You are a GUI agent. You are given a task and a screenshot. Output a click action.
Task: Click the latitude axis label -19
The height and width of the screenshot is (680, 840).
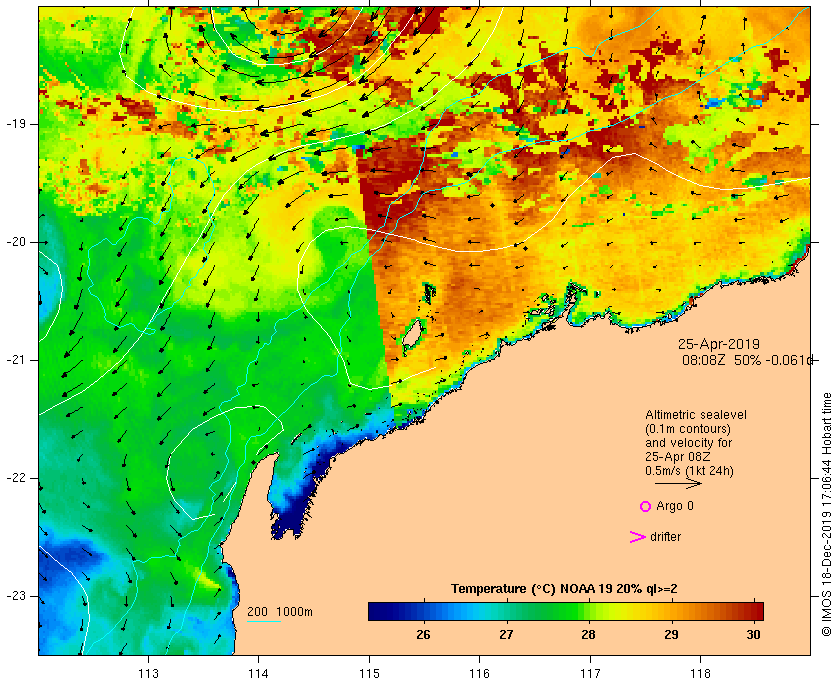(16, 124)
